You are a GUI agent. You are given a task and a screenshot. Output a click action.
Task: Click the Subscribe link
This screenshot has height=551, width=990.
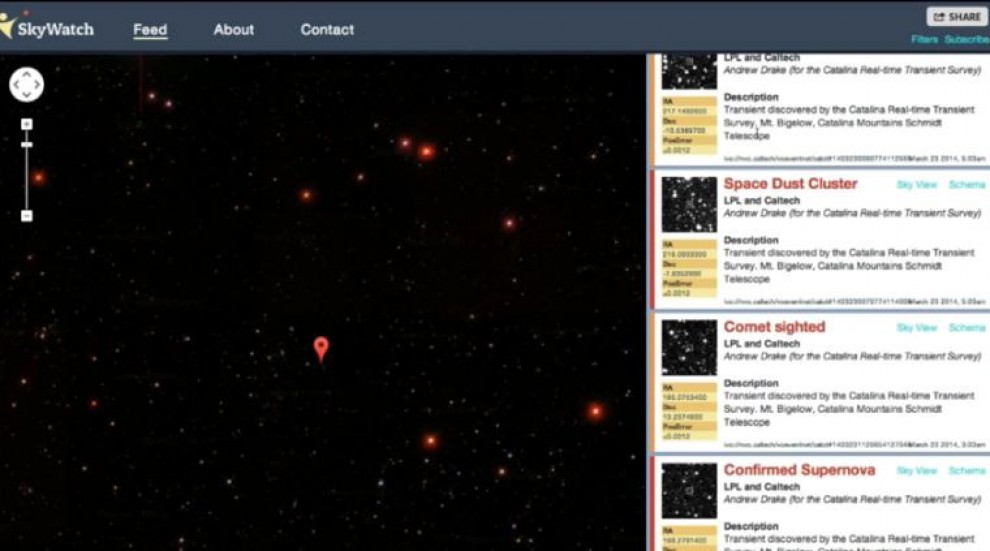point(967,39)
